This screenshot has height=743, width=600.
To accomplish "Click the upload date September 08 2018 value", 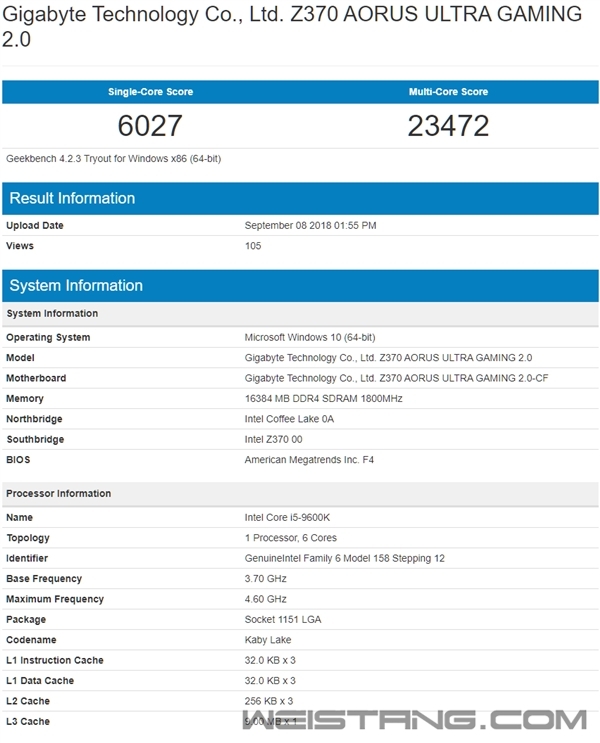I will point(310,226).
